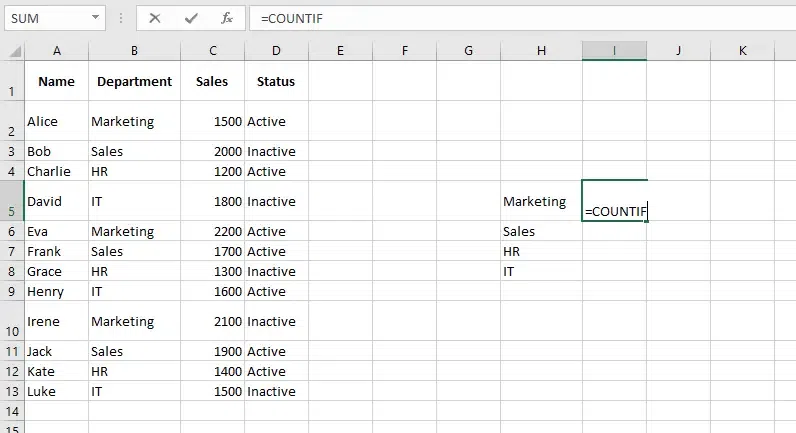The height and width of the screenshot is (433, 796).
Task: Select row 7 header
Action: (12, 251)
